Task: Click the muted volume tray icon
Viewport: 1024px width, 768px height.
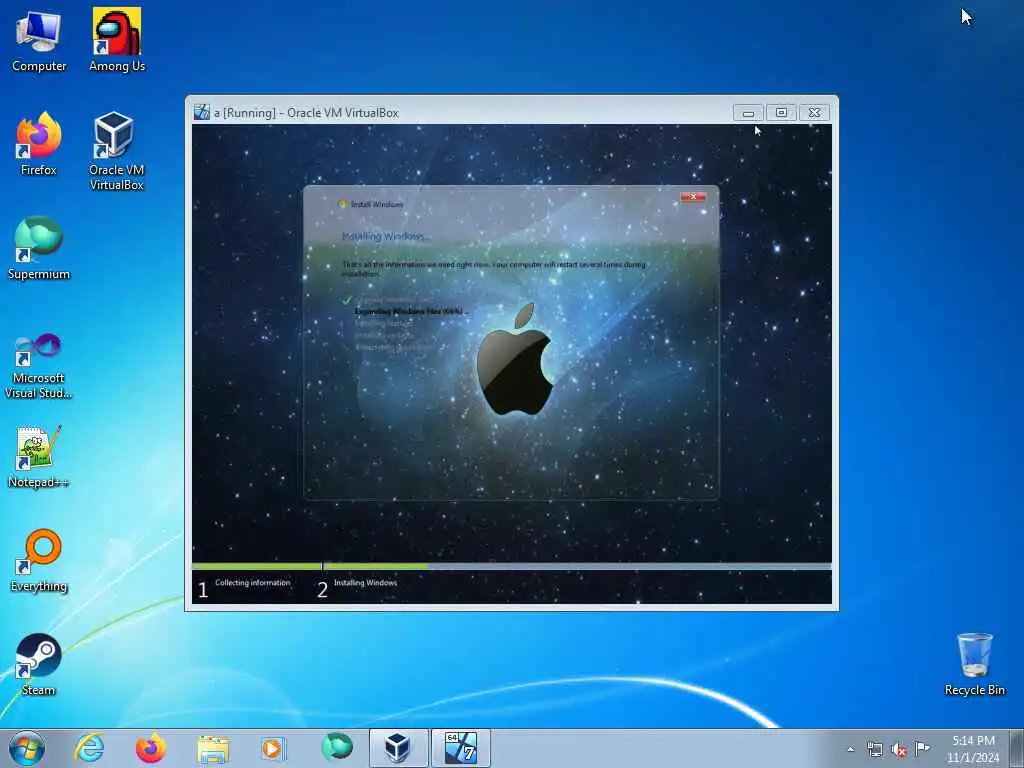Action: tap(899, 749)
